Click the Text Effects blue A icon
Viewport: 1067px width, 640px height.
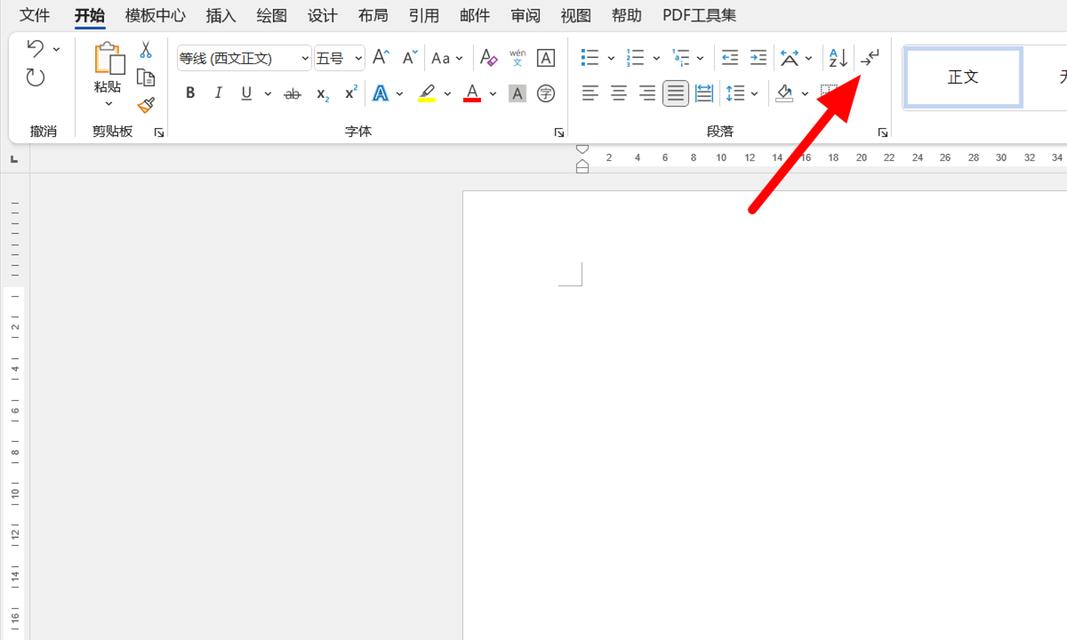click(x=380, y=93)
